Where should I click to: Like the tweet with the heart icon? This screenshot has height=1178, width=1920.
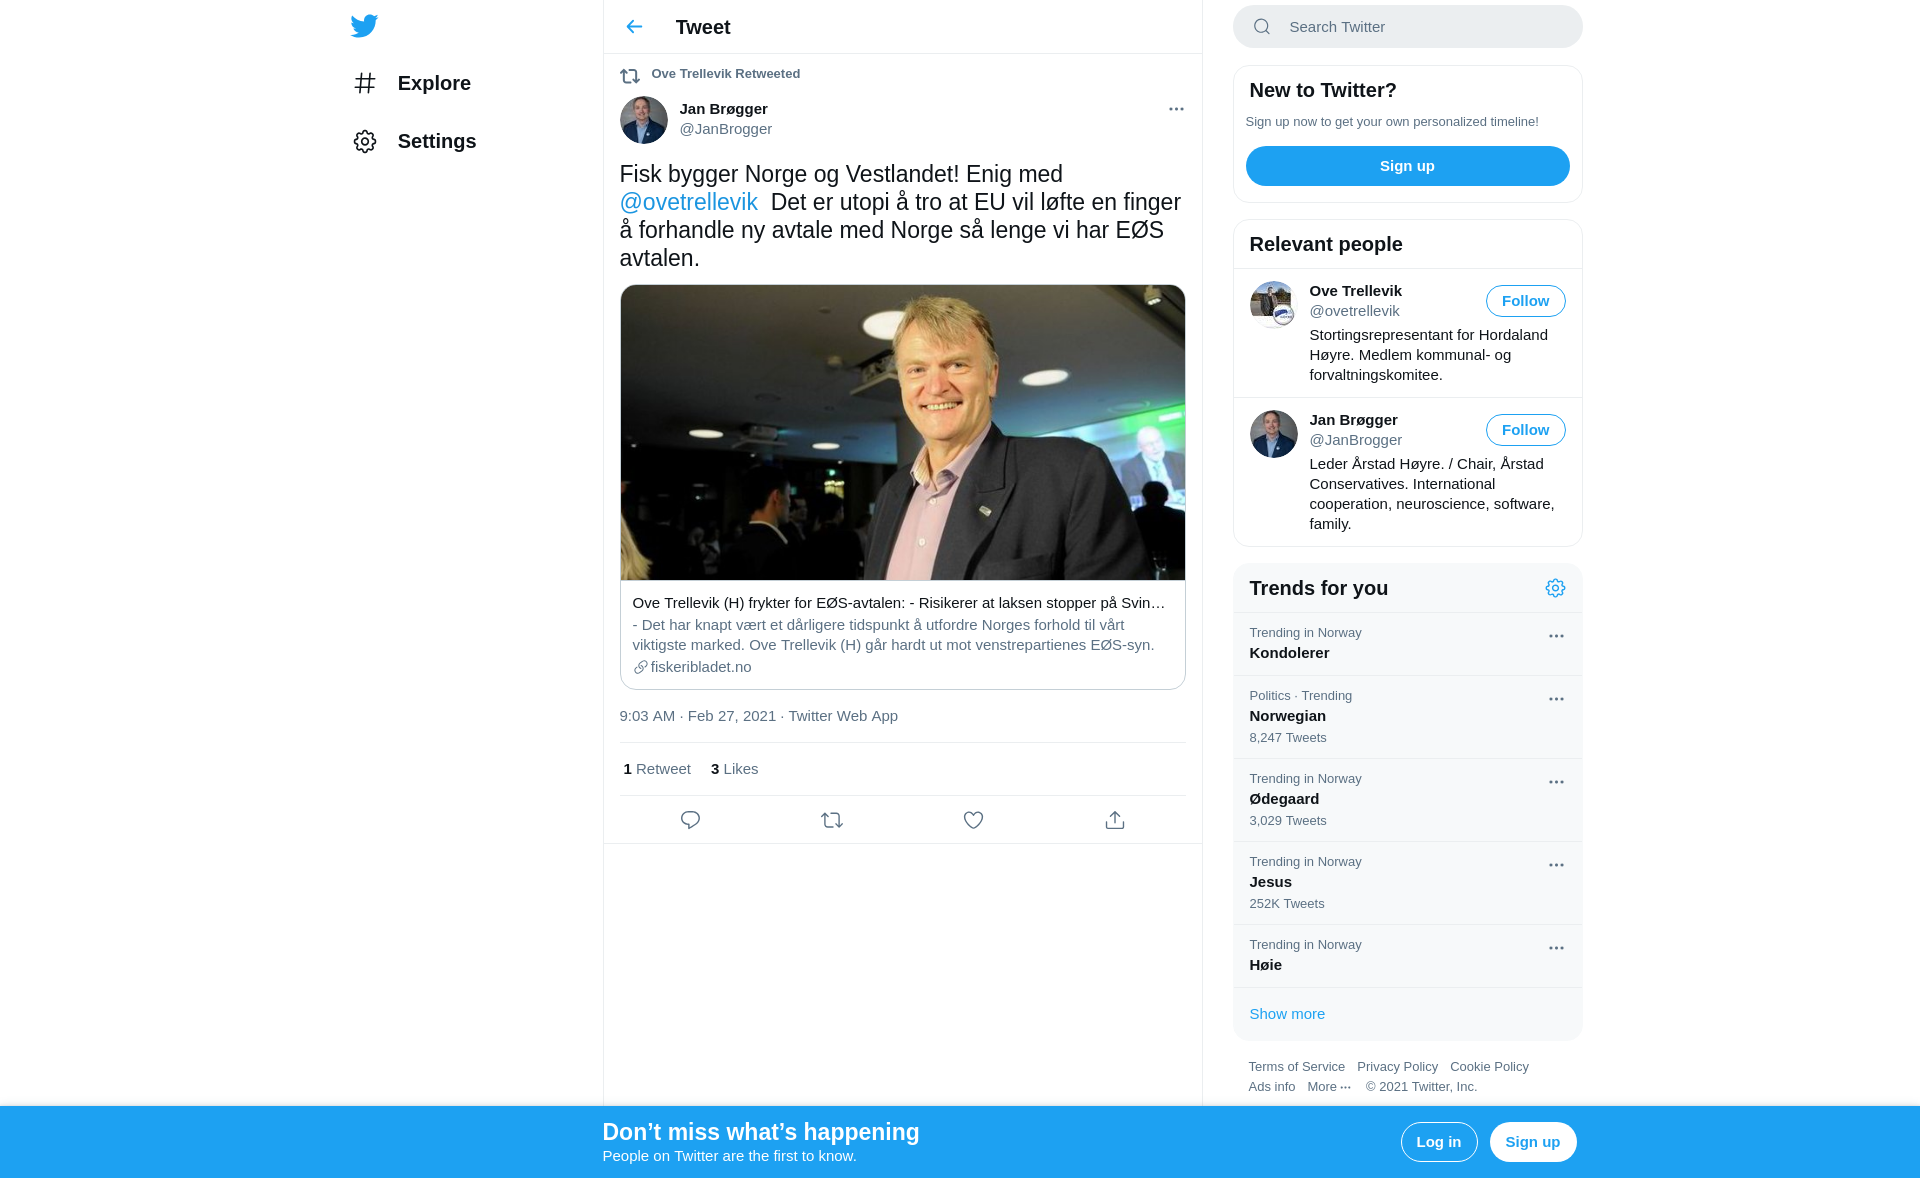[x=973, y=820]
